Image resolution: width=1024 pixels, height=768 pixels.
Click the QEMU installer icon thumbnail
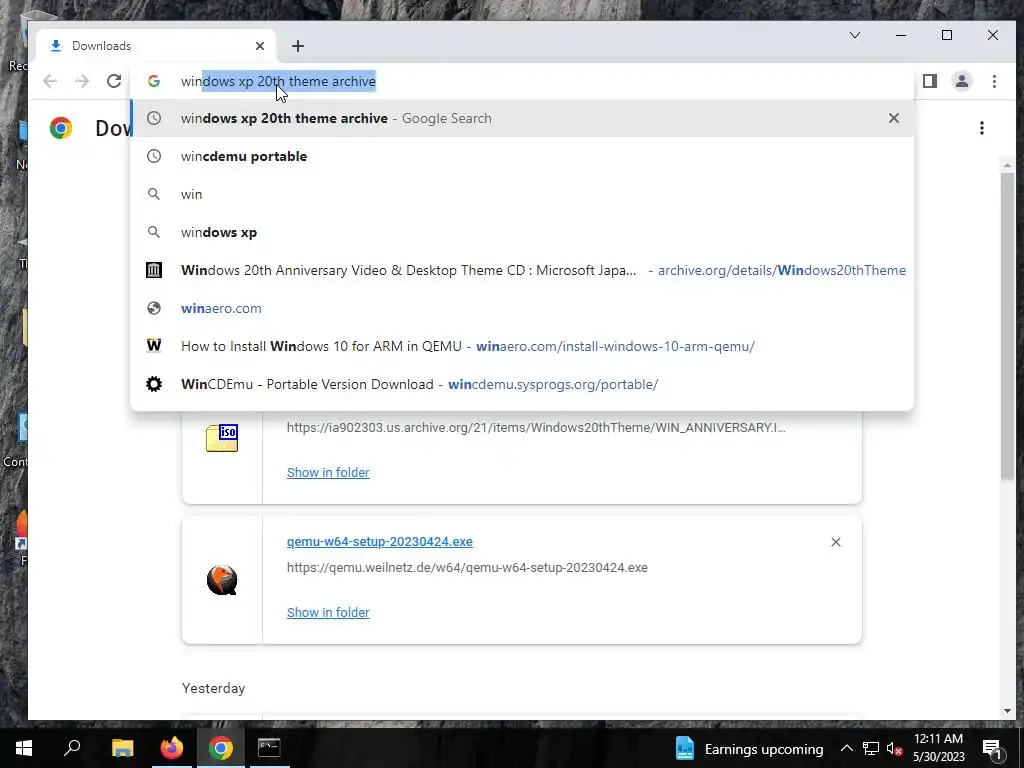tap(222, 580)
